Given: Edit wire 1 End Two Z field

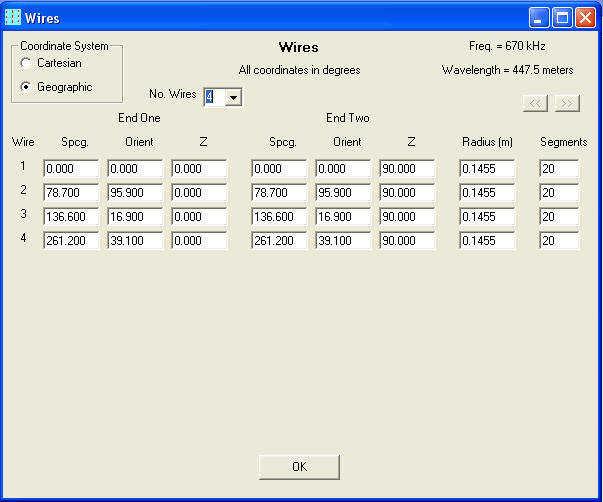Looking at the screenshot, I should click(407, 168).
